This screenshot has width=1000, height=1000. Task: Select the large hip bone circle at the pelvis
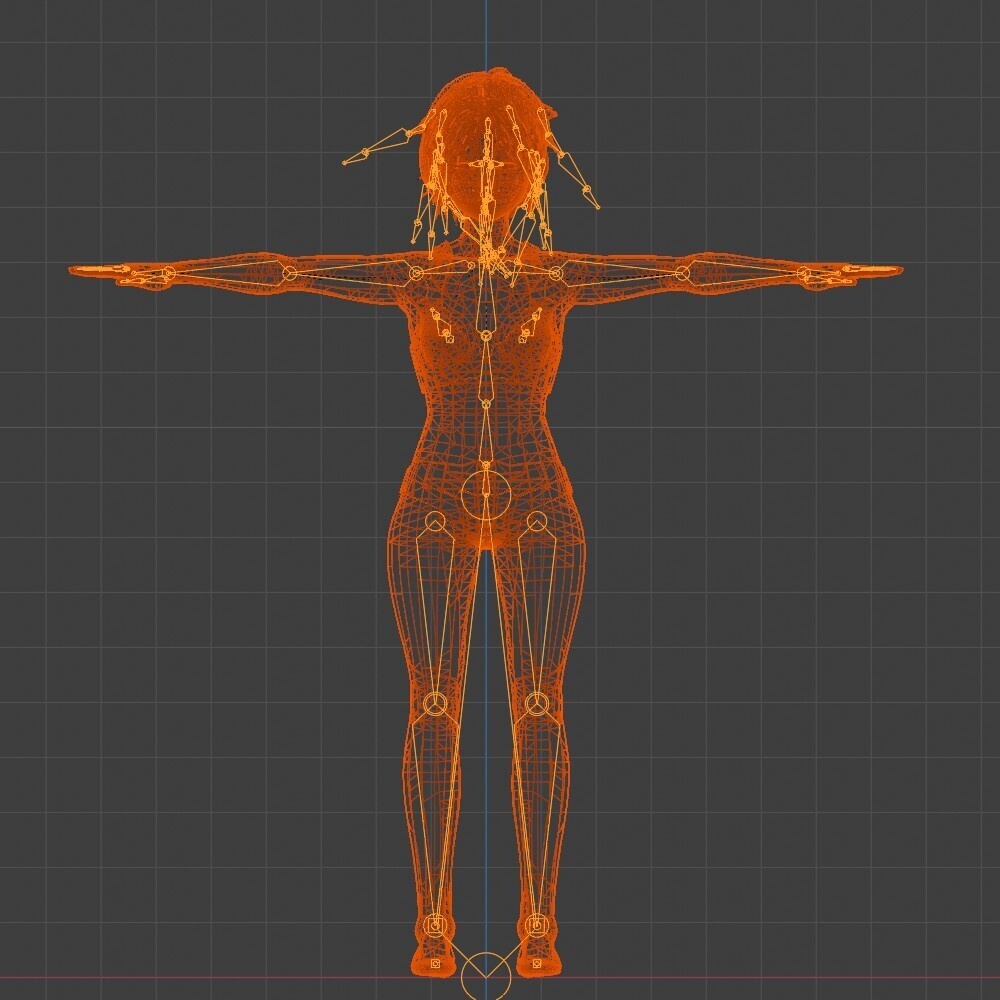pos(486,495)
